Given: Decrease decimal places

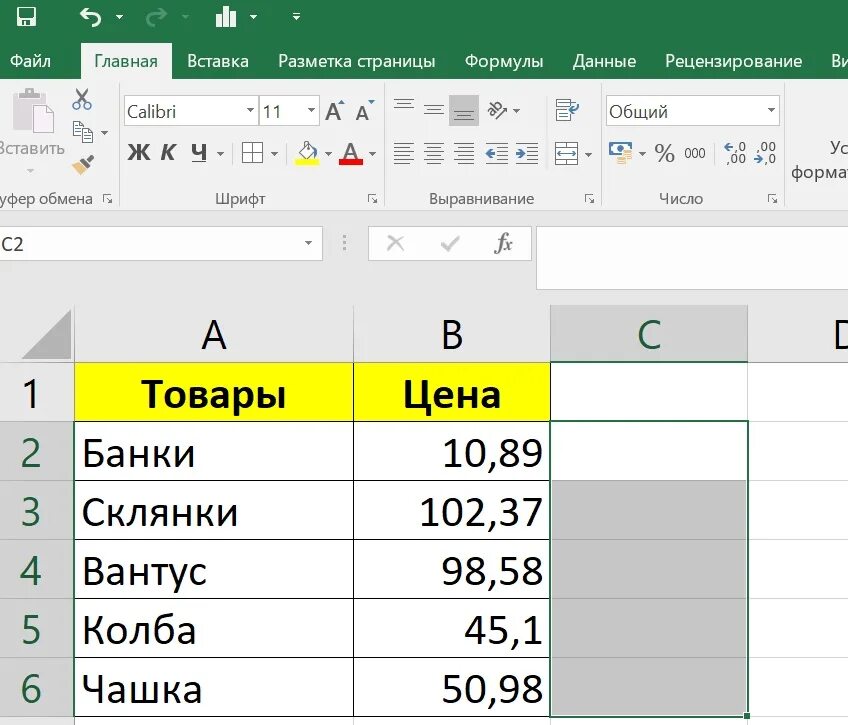Looking at the screenshot, I should coord(765,153).
